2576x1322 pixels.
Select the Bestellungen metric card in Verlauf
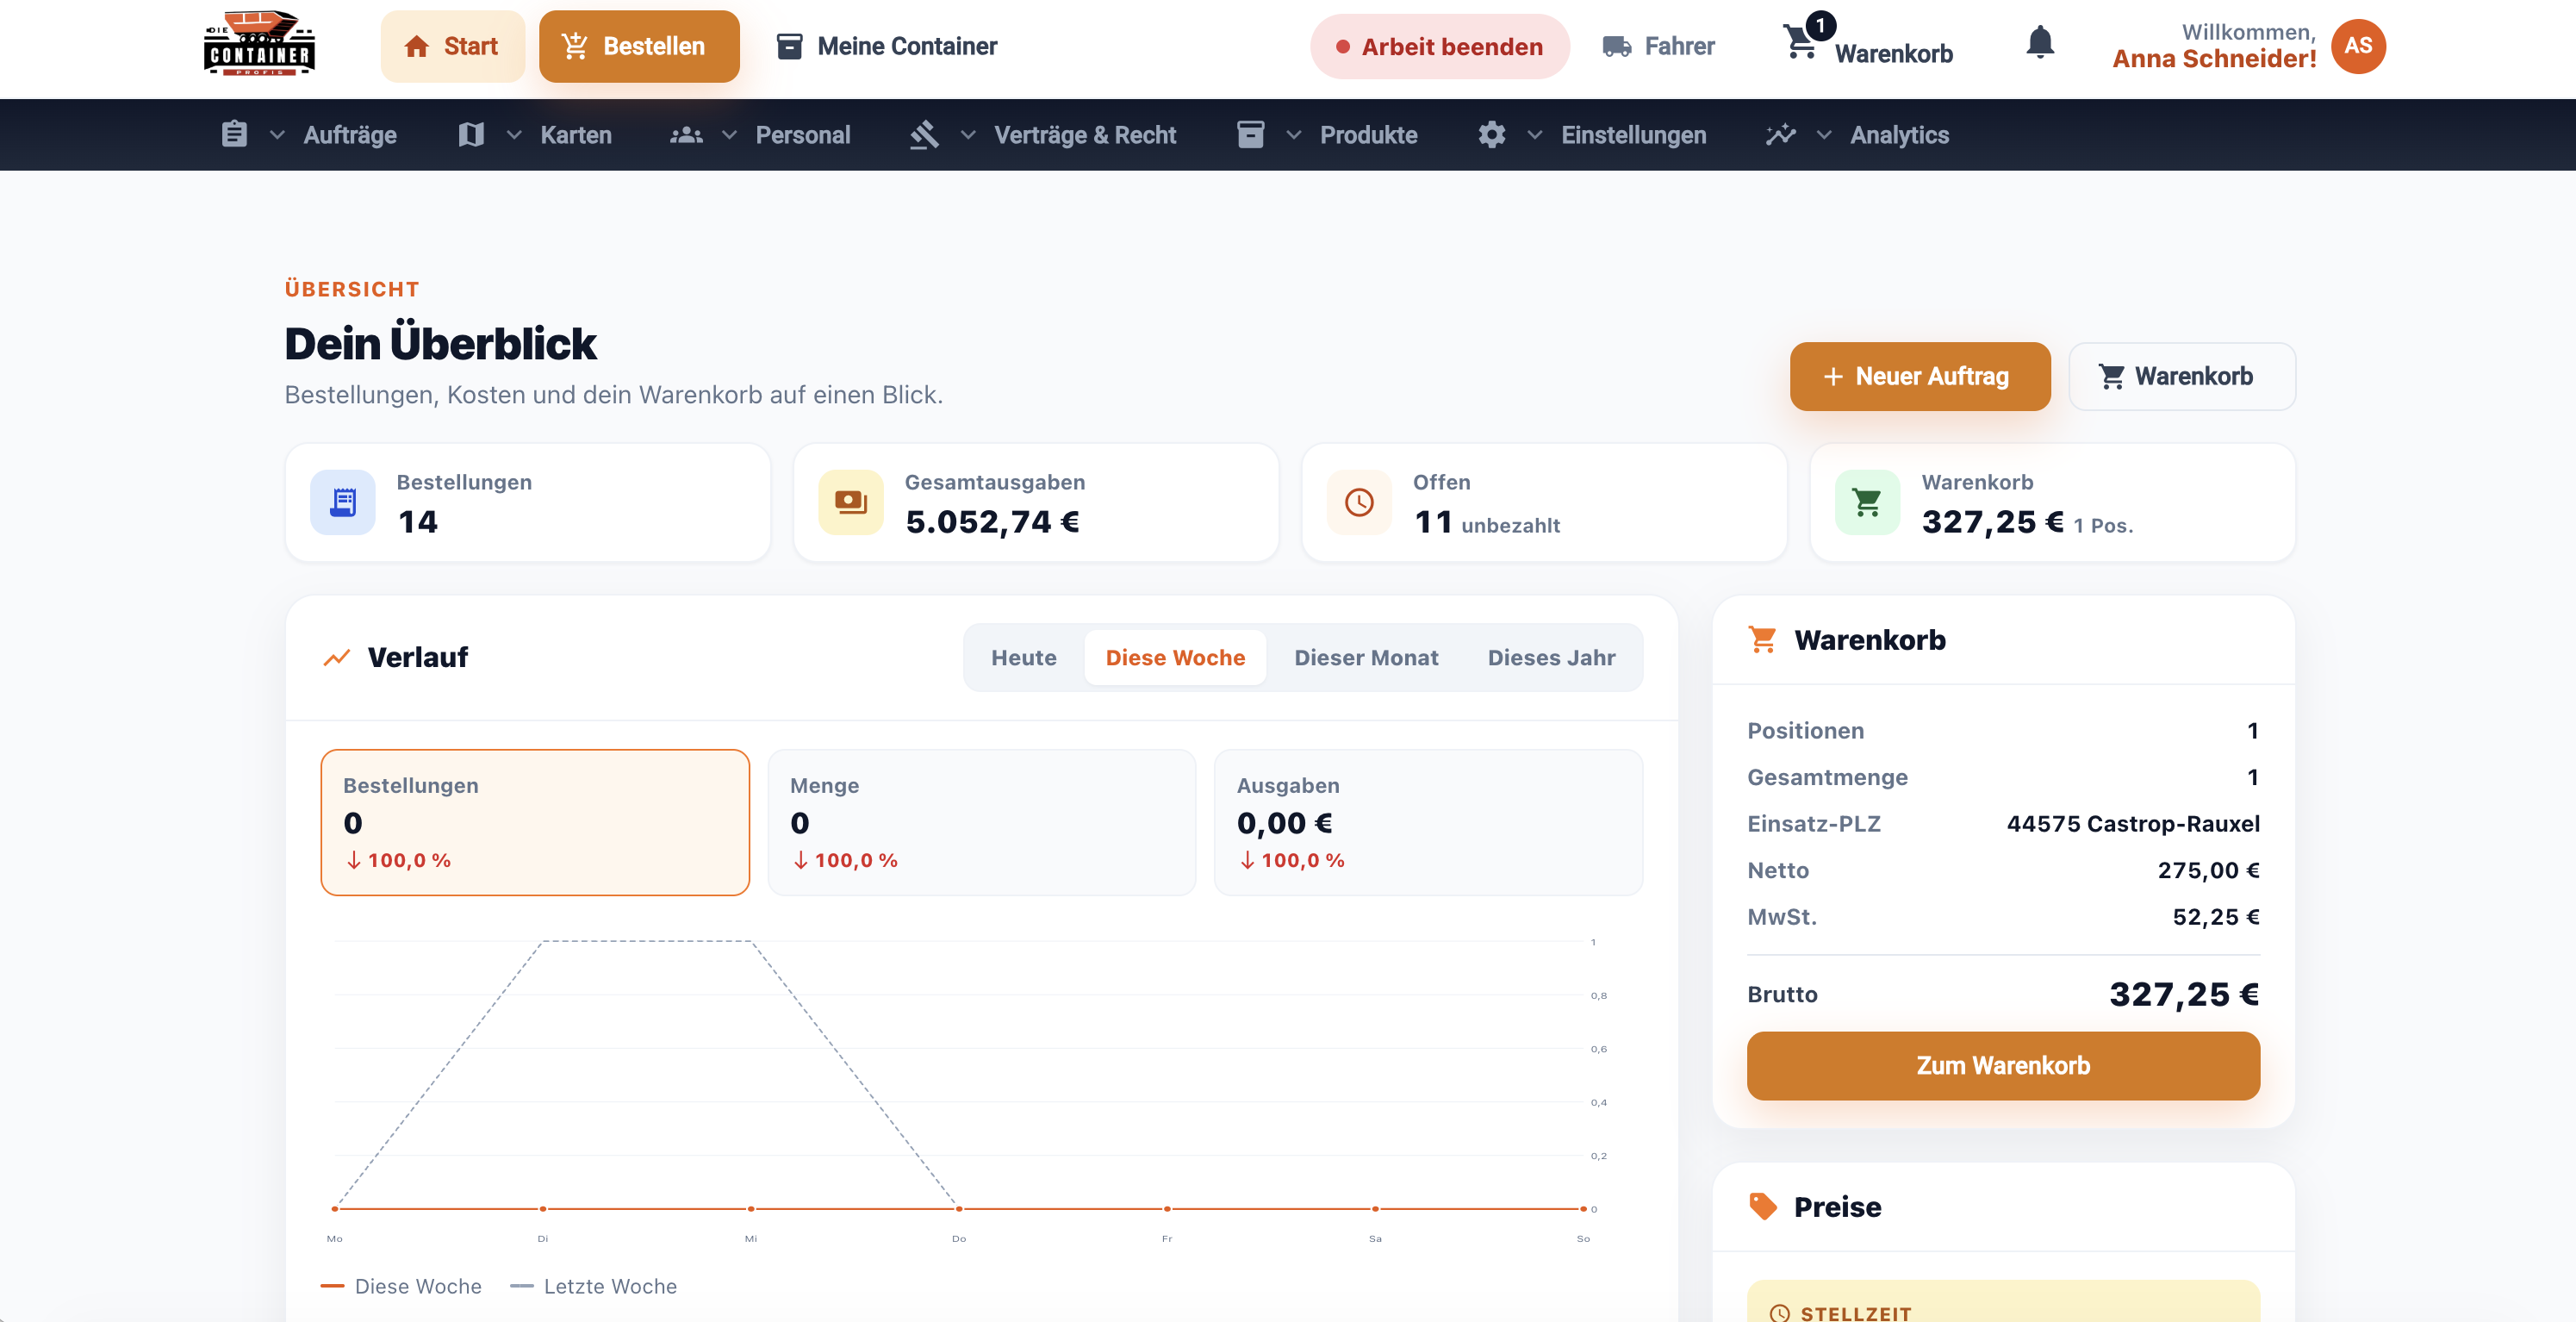point(535,822)
